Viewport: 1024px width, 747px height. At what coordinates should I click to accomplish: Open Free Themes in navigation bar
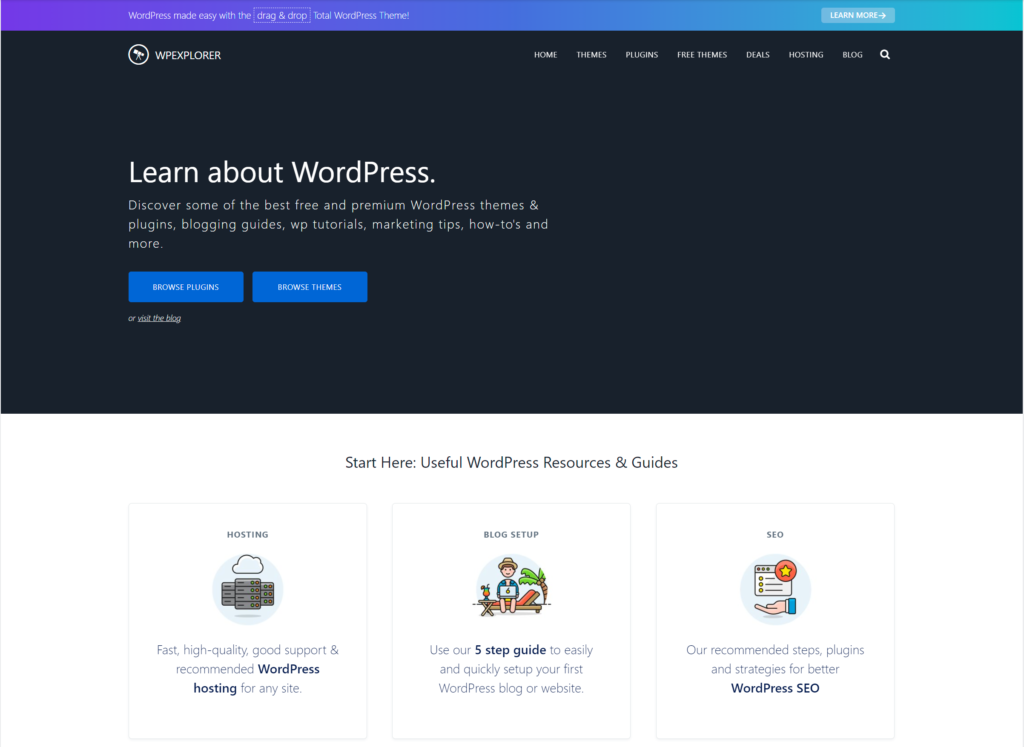pos(702,55)
